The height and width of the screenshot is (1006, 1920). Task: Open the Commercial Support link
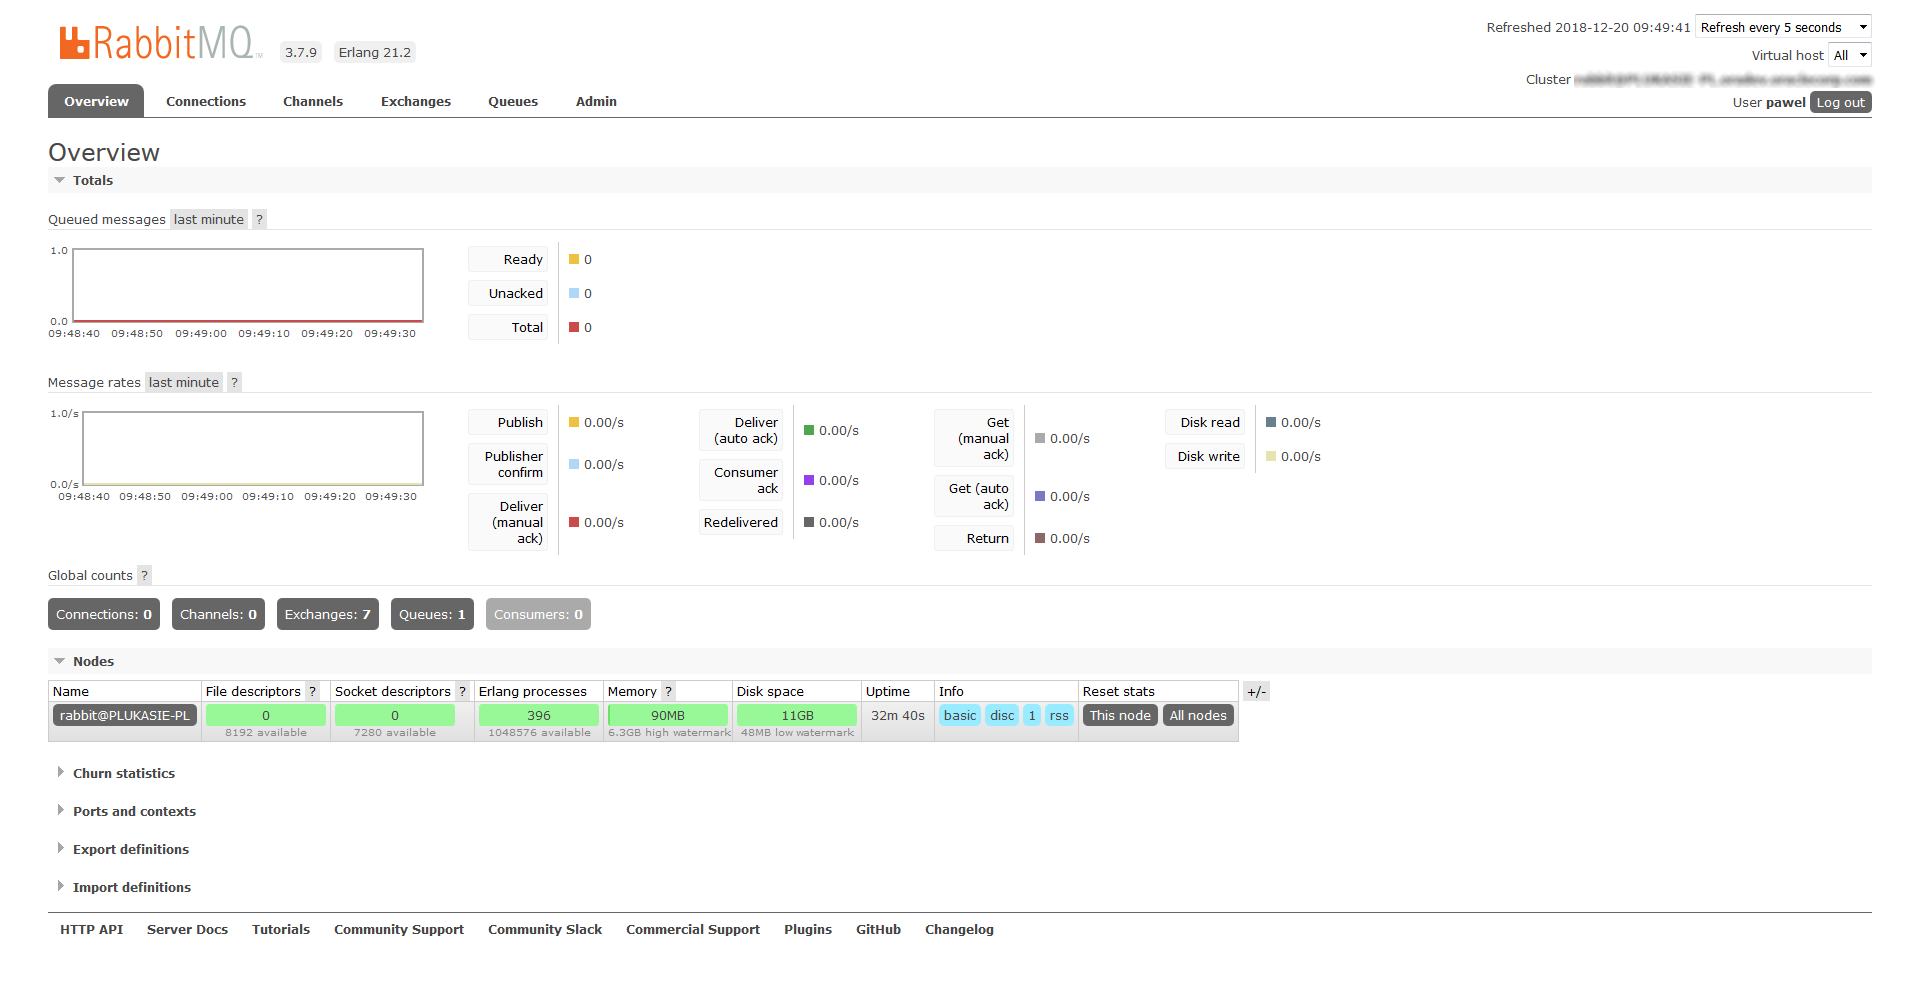[x=693, y=929]
